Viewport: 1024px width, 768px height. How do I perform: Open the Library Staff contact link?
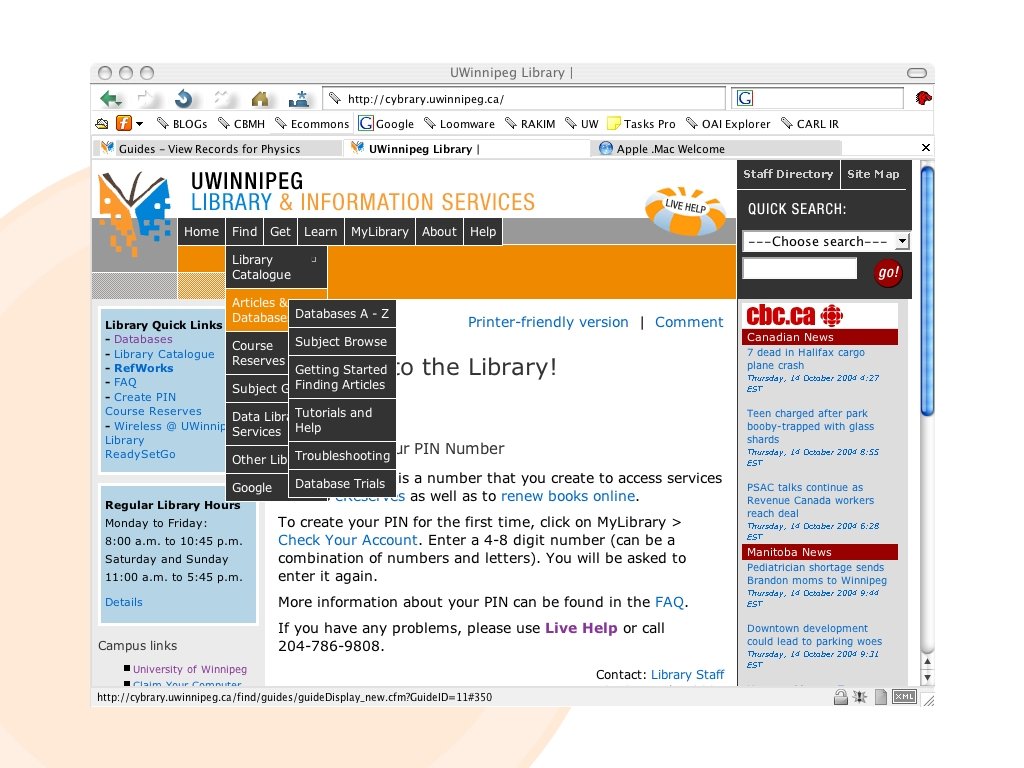[687, 675]
